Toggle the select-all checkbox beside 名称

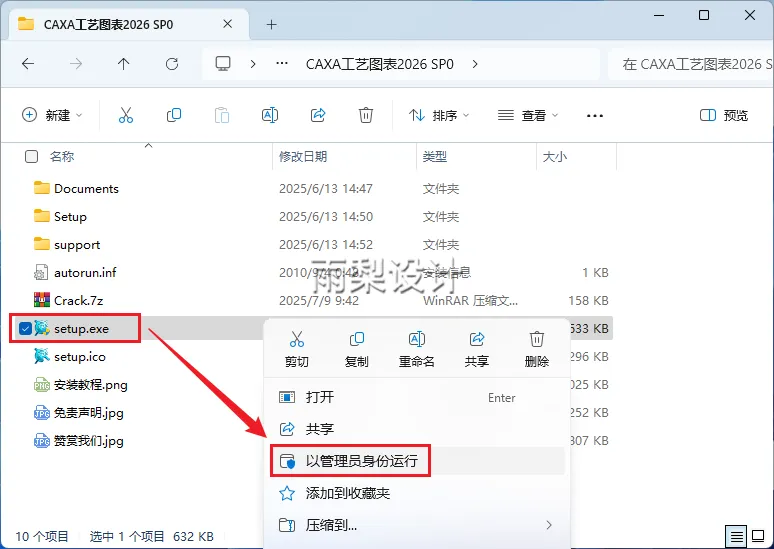tap(31, 157)
